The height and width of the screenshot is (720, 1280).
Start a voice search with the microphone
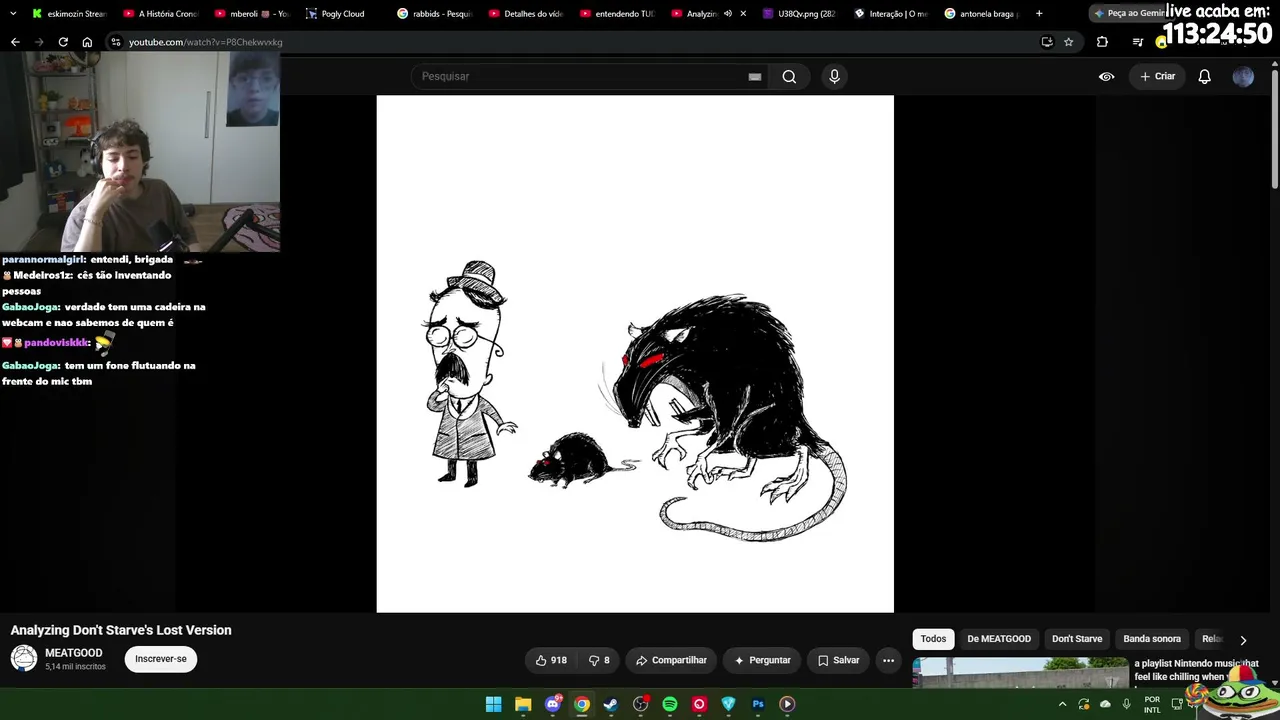click(x=834, y=77)
